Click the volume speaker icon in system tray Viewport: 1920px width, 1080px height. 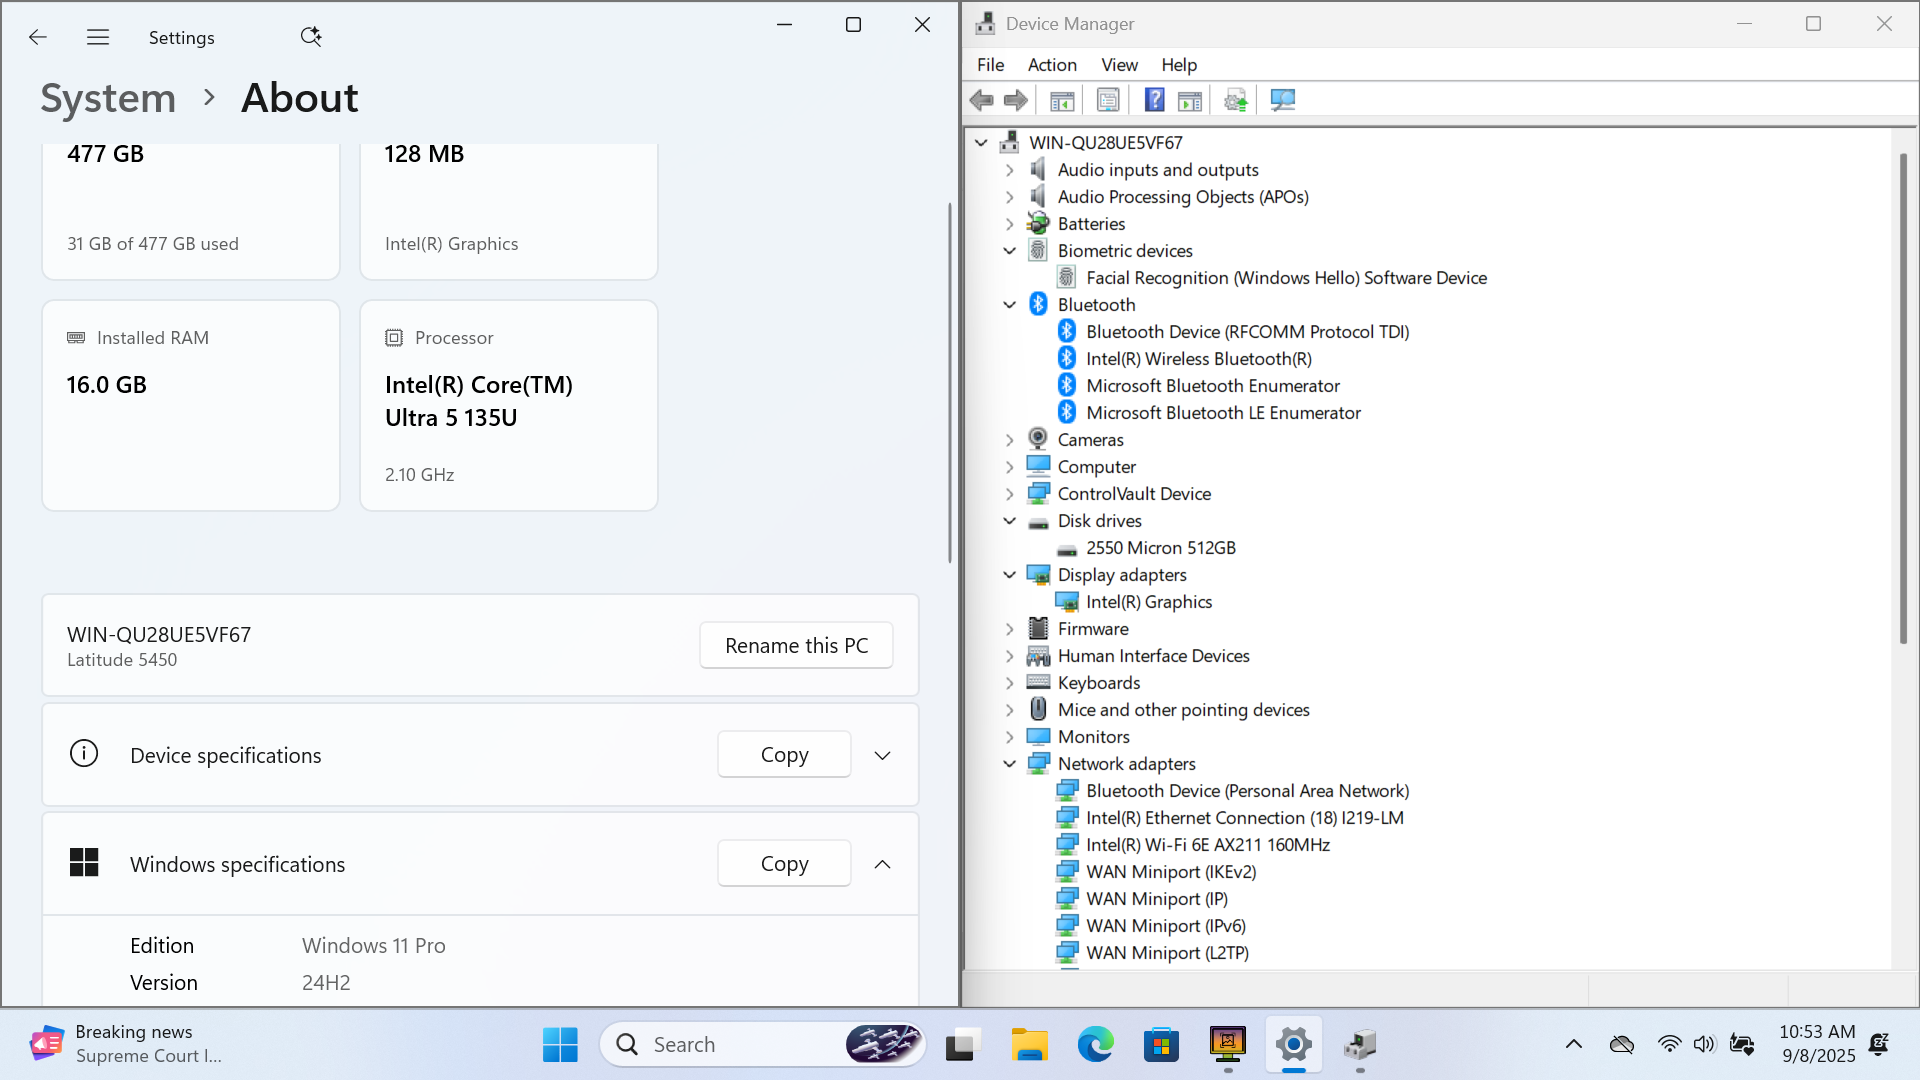click(x=1704, y=1045)
